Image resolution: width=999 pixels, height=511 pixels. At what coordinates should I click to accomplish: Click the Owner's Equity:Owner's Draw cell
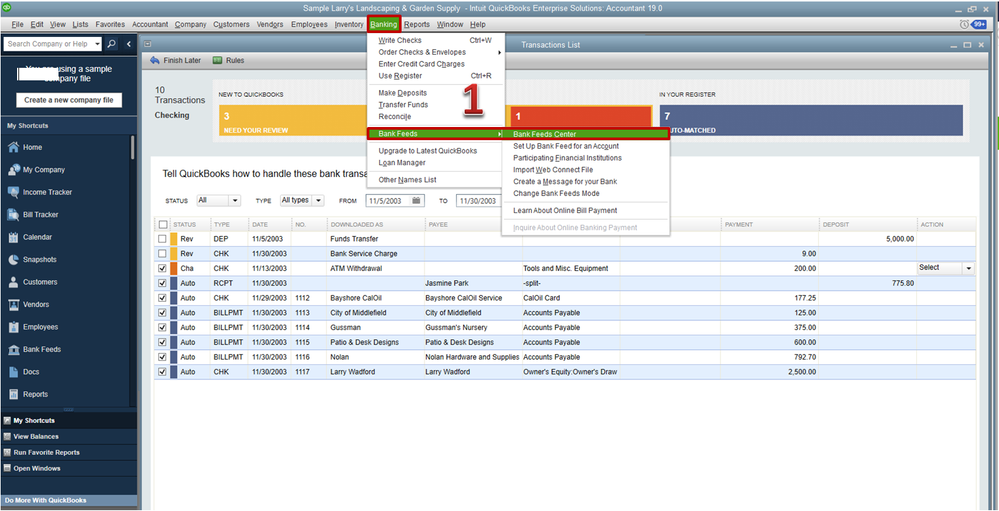click(x=570, y=371)
